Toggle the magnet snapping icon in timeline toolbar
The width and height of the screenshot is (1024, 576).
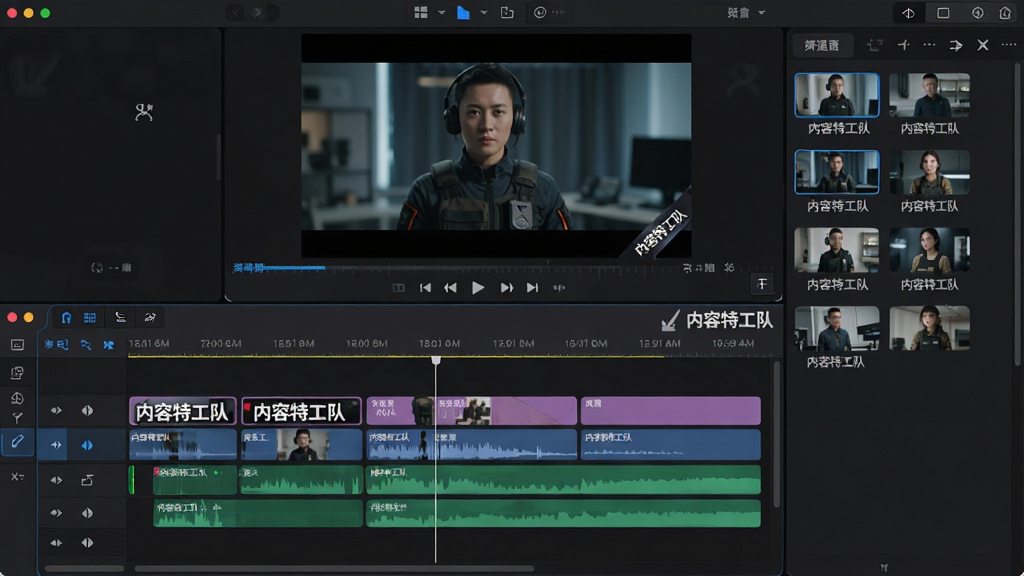click(66, 317)
